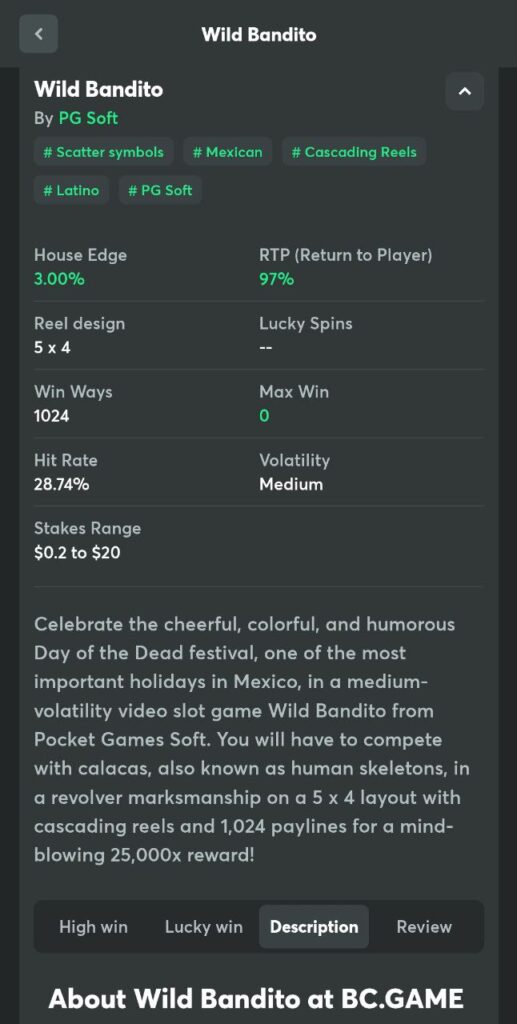The image size is (517, 1024).
Task: Open the Latino tag
Action: (x=71, y=190)
